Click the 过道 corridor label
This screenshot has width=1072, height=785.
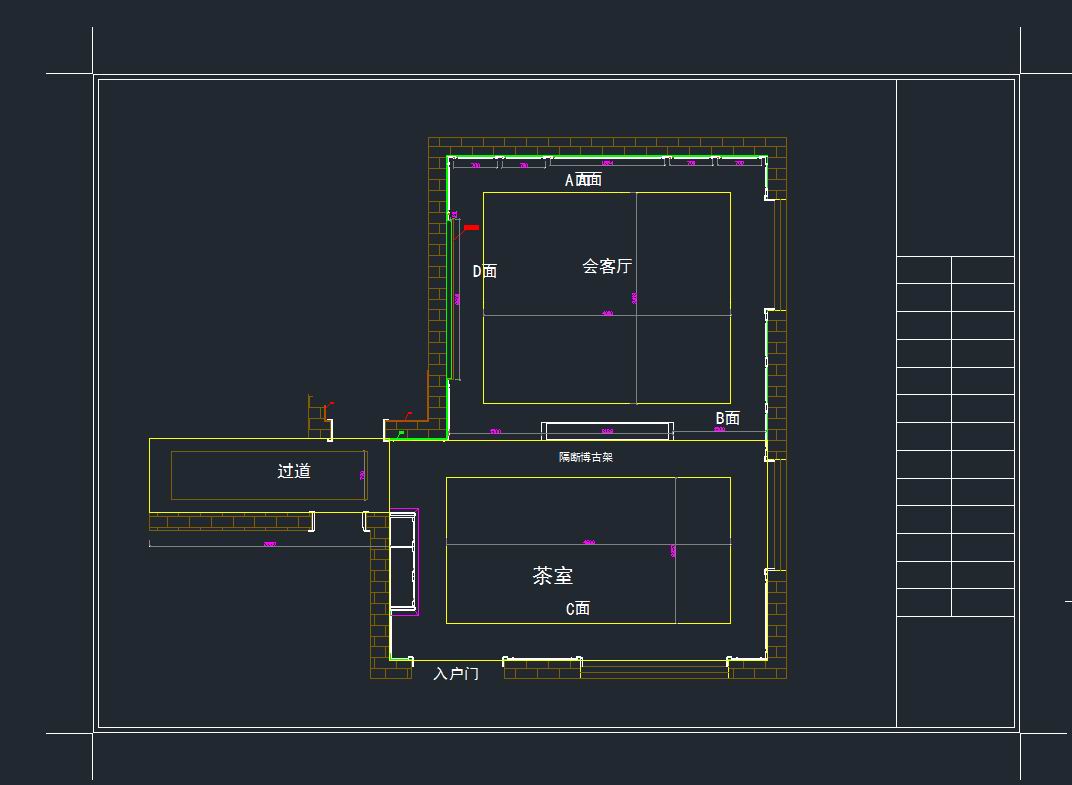(294, 470)
